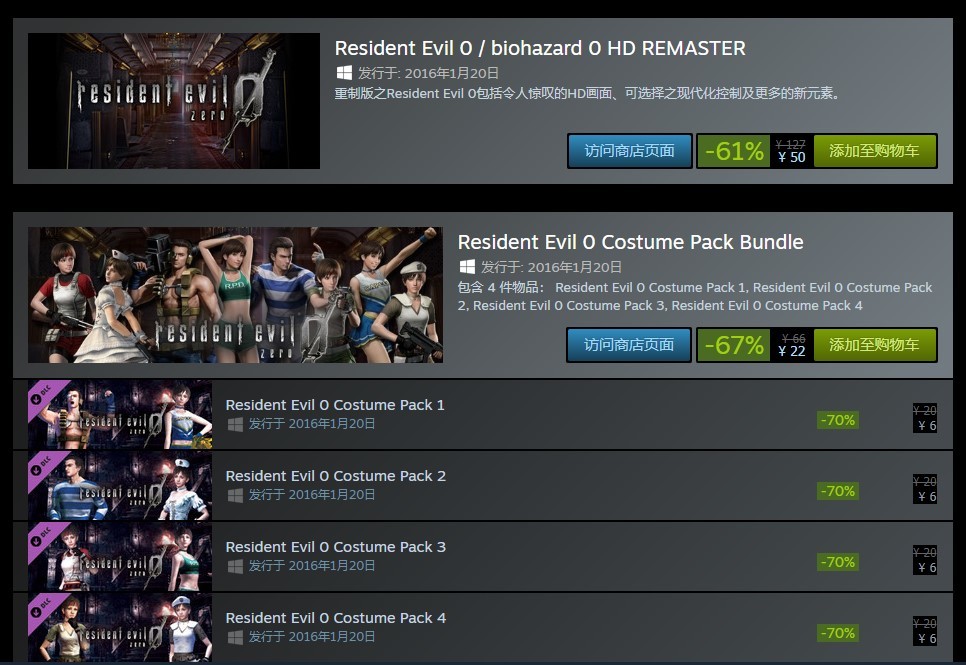Click Costume Pack Bundle banner image
Viewport: 966px width, 665px height.
click(x=235, y=295)
